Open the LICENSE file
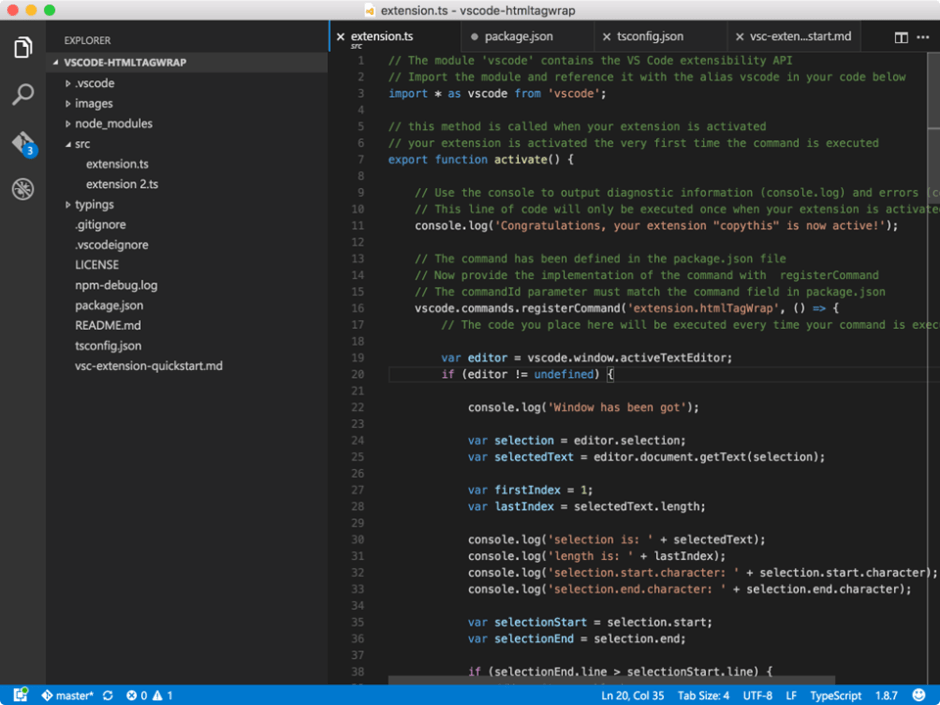 point(97,265)
